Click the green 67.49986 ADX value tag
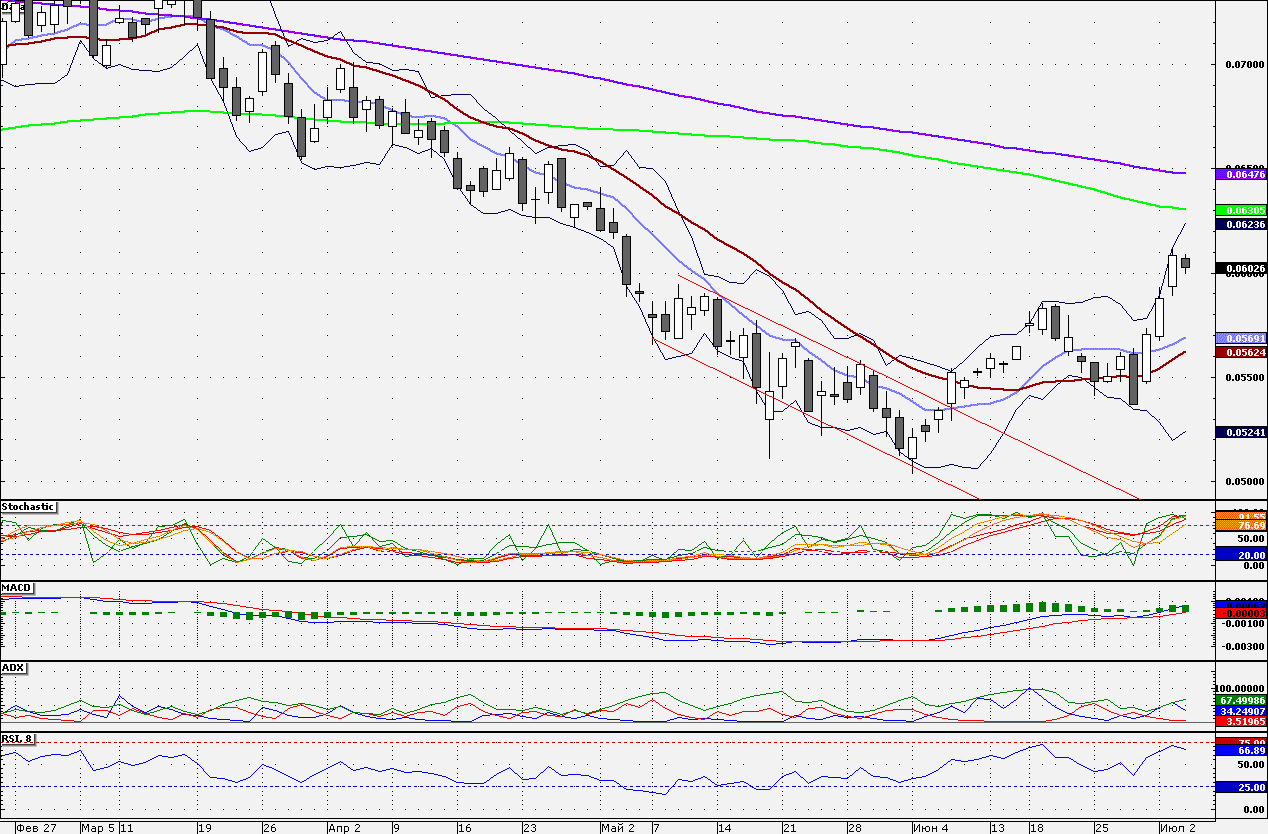Viewport: 1268px width, 834px height. pyautogui.click(x=1241, y=700)
